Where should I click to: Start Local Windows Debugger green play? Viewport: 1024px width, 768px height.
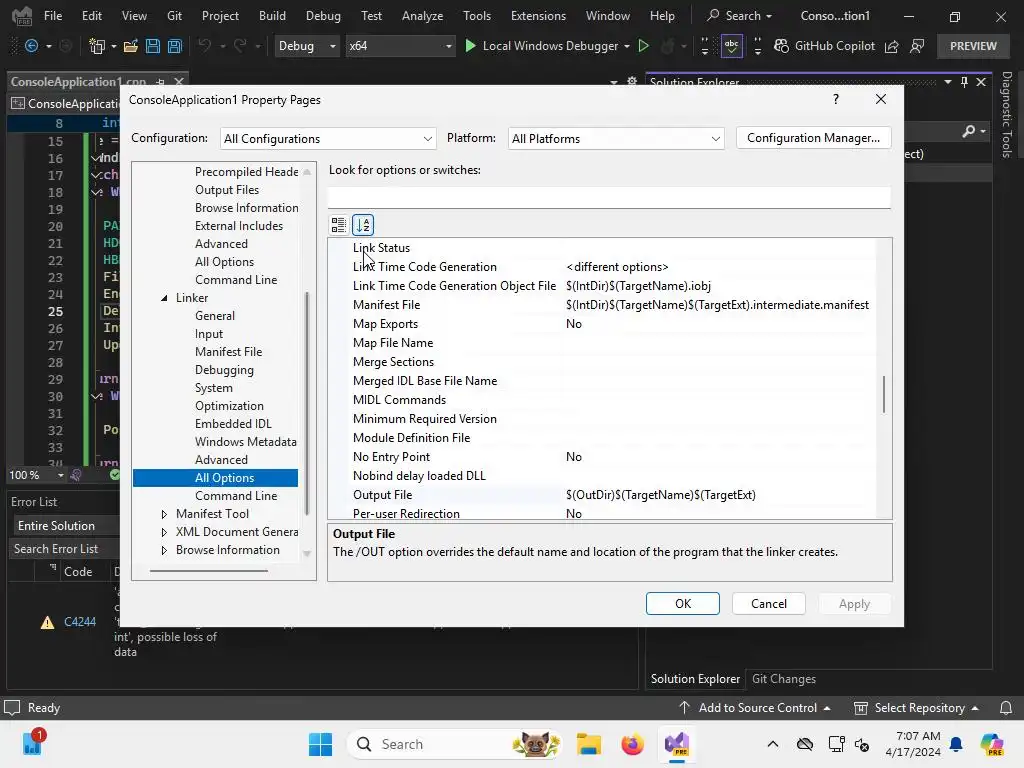(470, 46)
